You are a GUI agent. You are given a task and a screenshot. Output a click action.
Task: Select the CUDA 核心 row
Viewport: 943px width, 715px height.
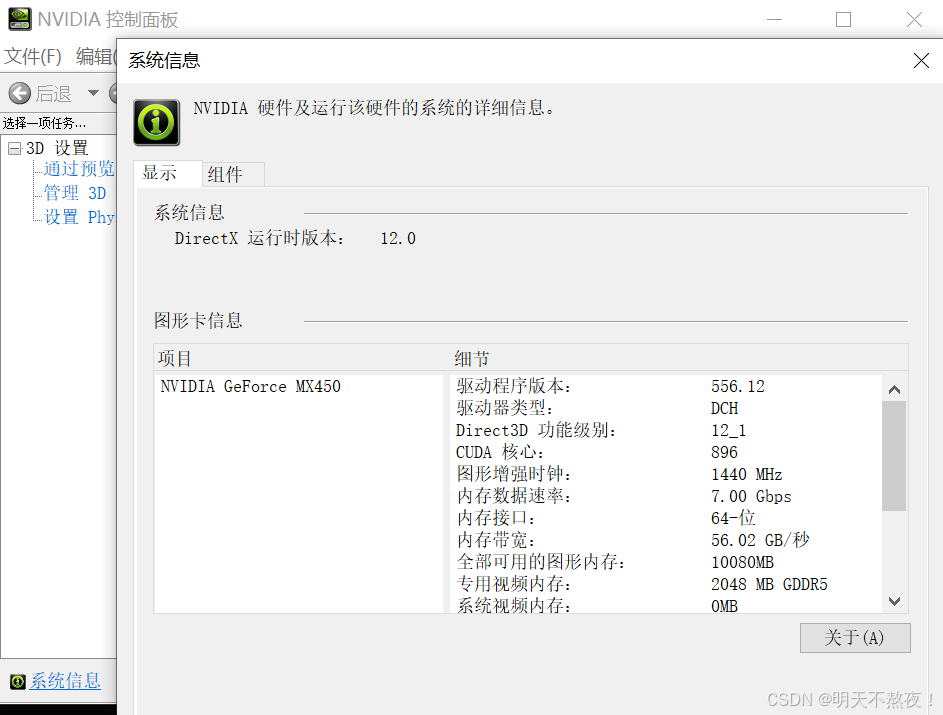click(x=666, y=452)
